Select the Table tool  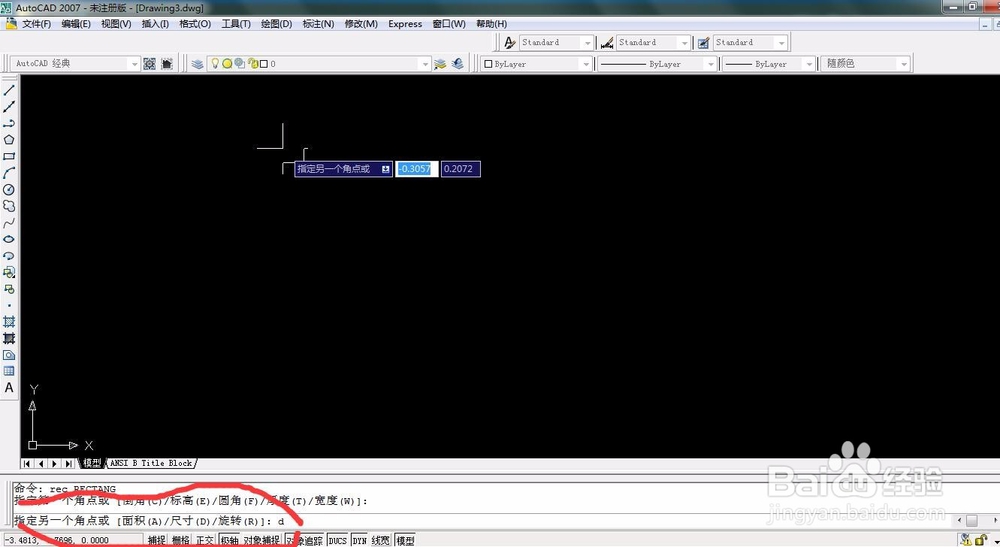(x=9, y=371)
